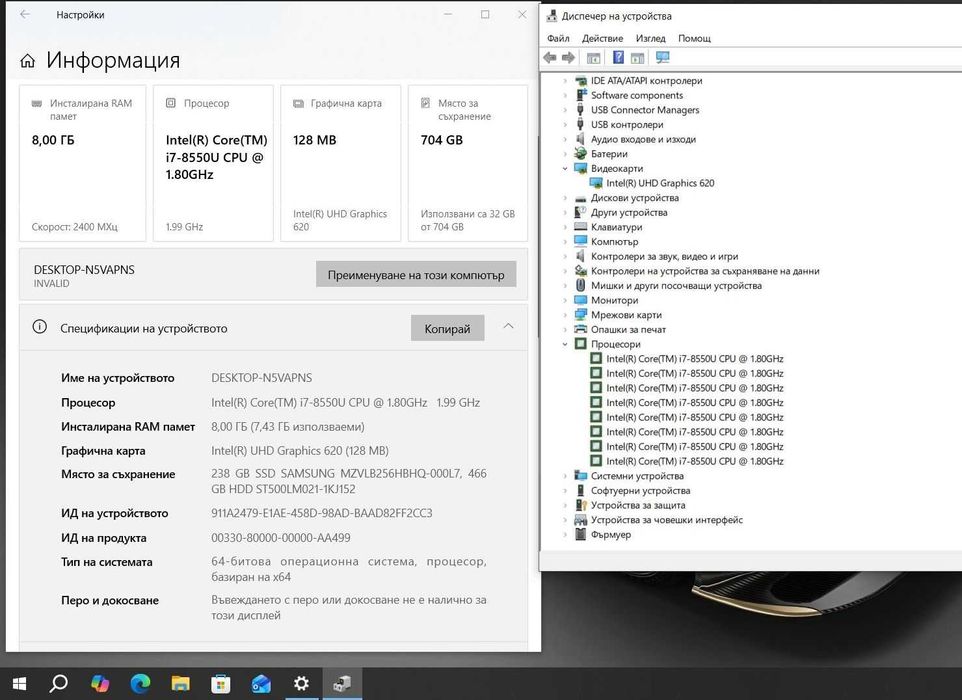
Task: Expand Системни устройства node
Action: tap(565, 475)
